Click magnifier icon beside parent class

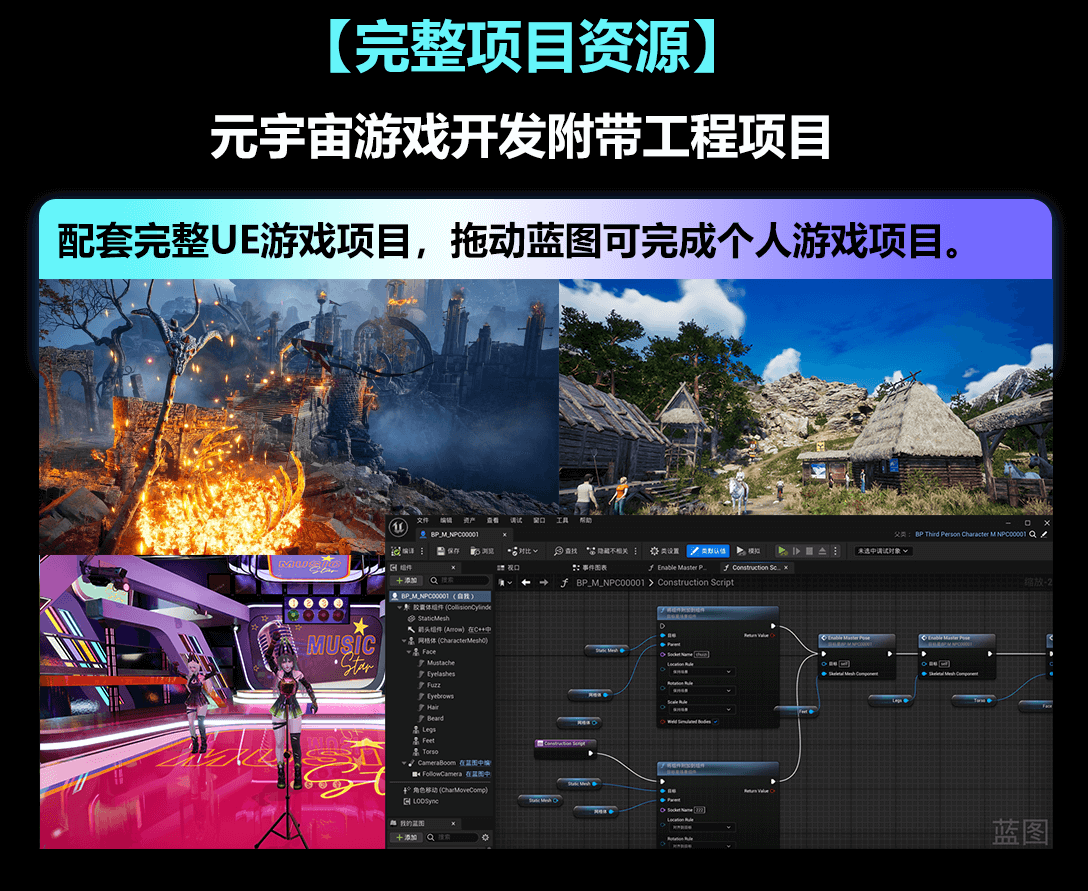1032,534
